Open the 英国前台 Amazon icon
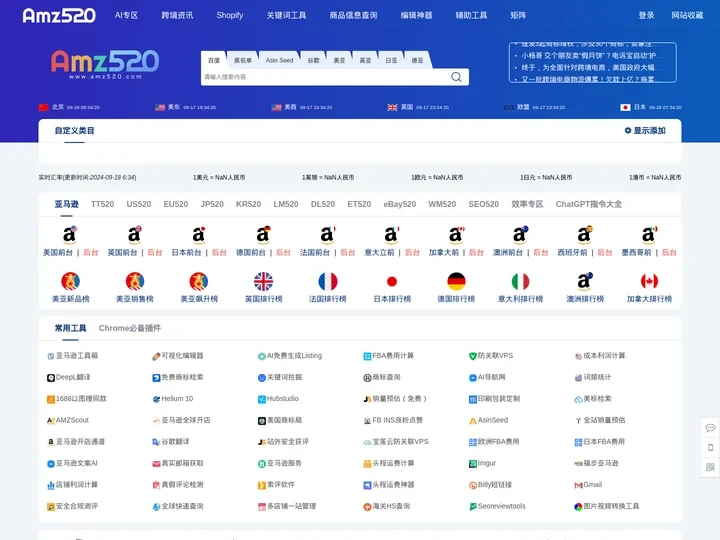The width and height of the screenshot is (720, 540). (x=135, y=234)
